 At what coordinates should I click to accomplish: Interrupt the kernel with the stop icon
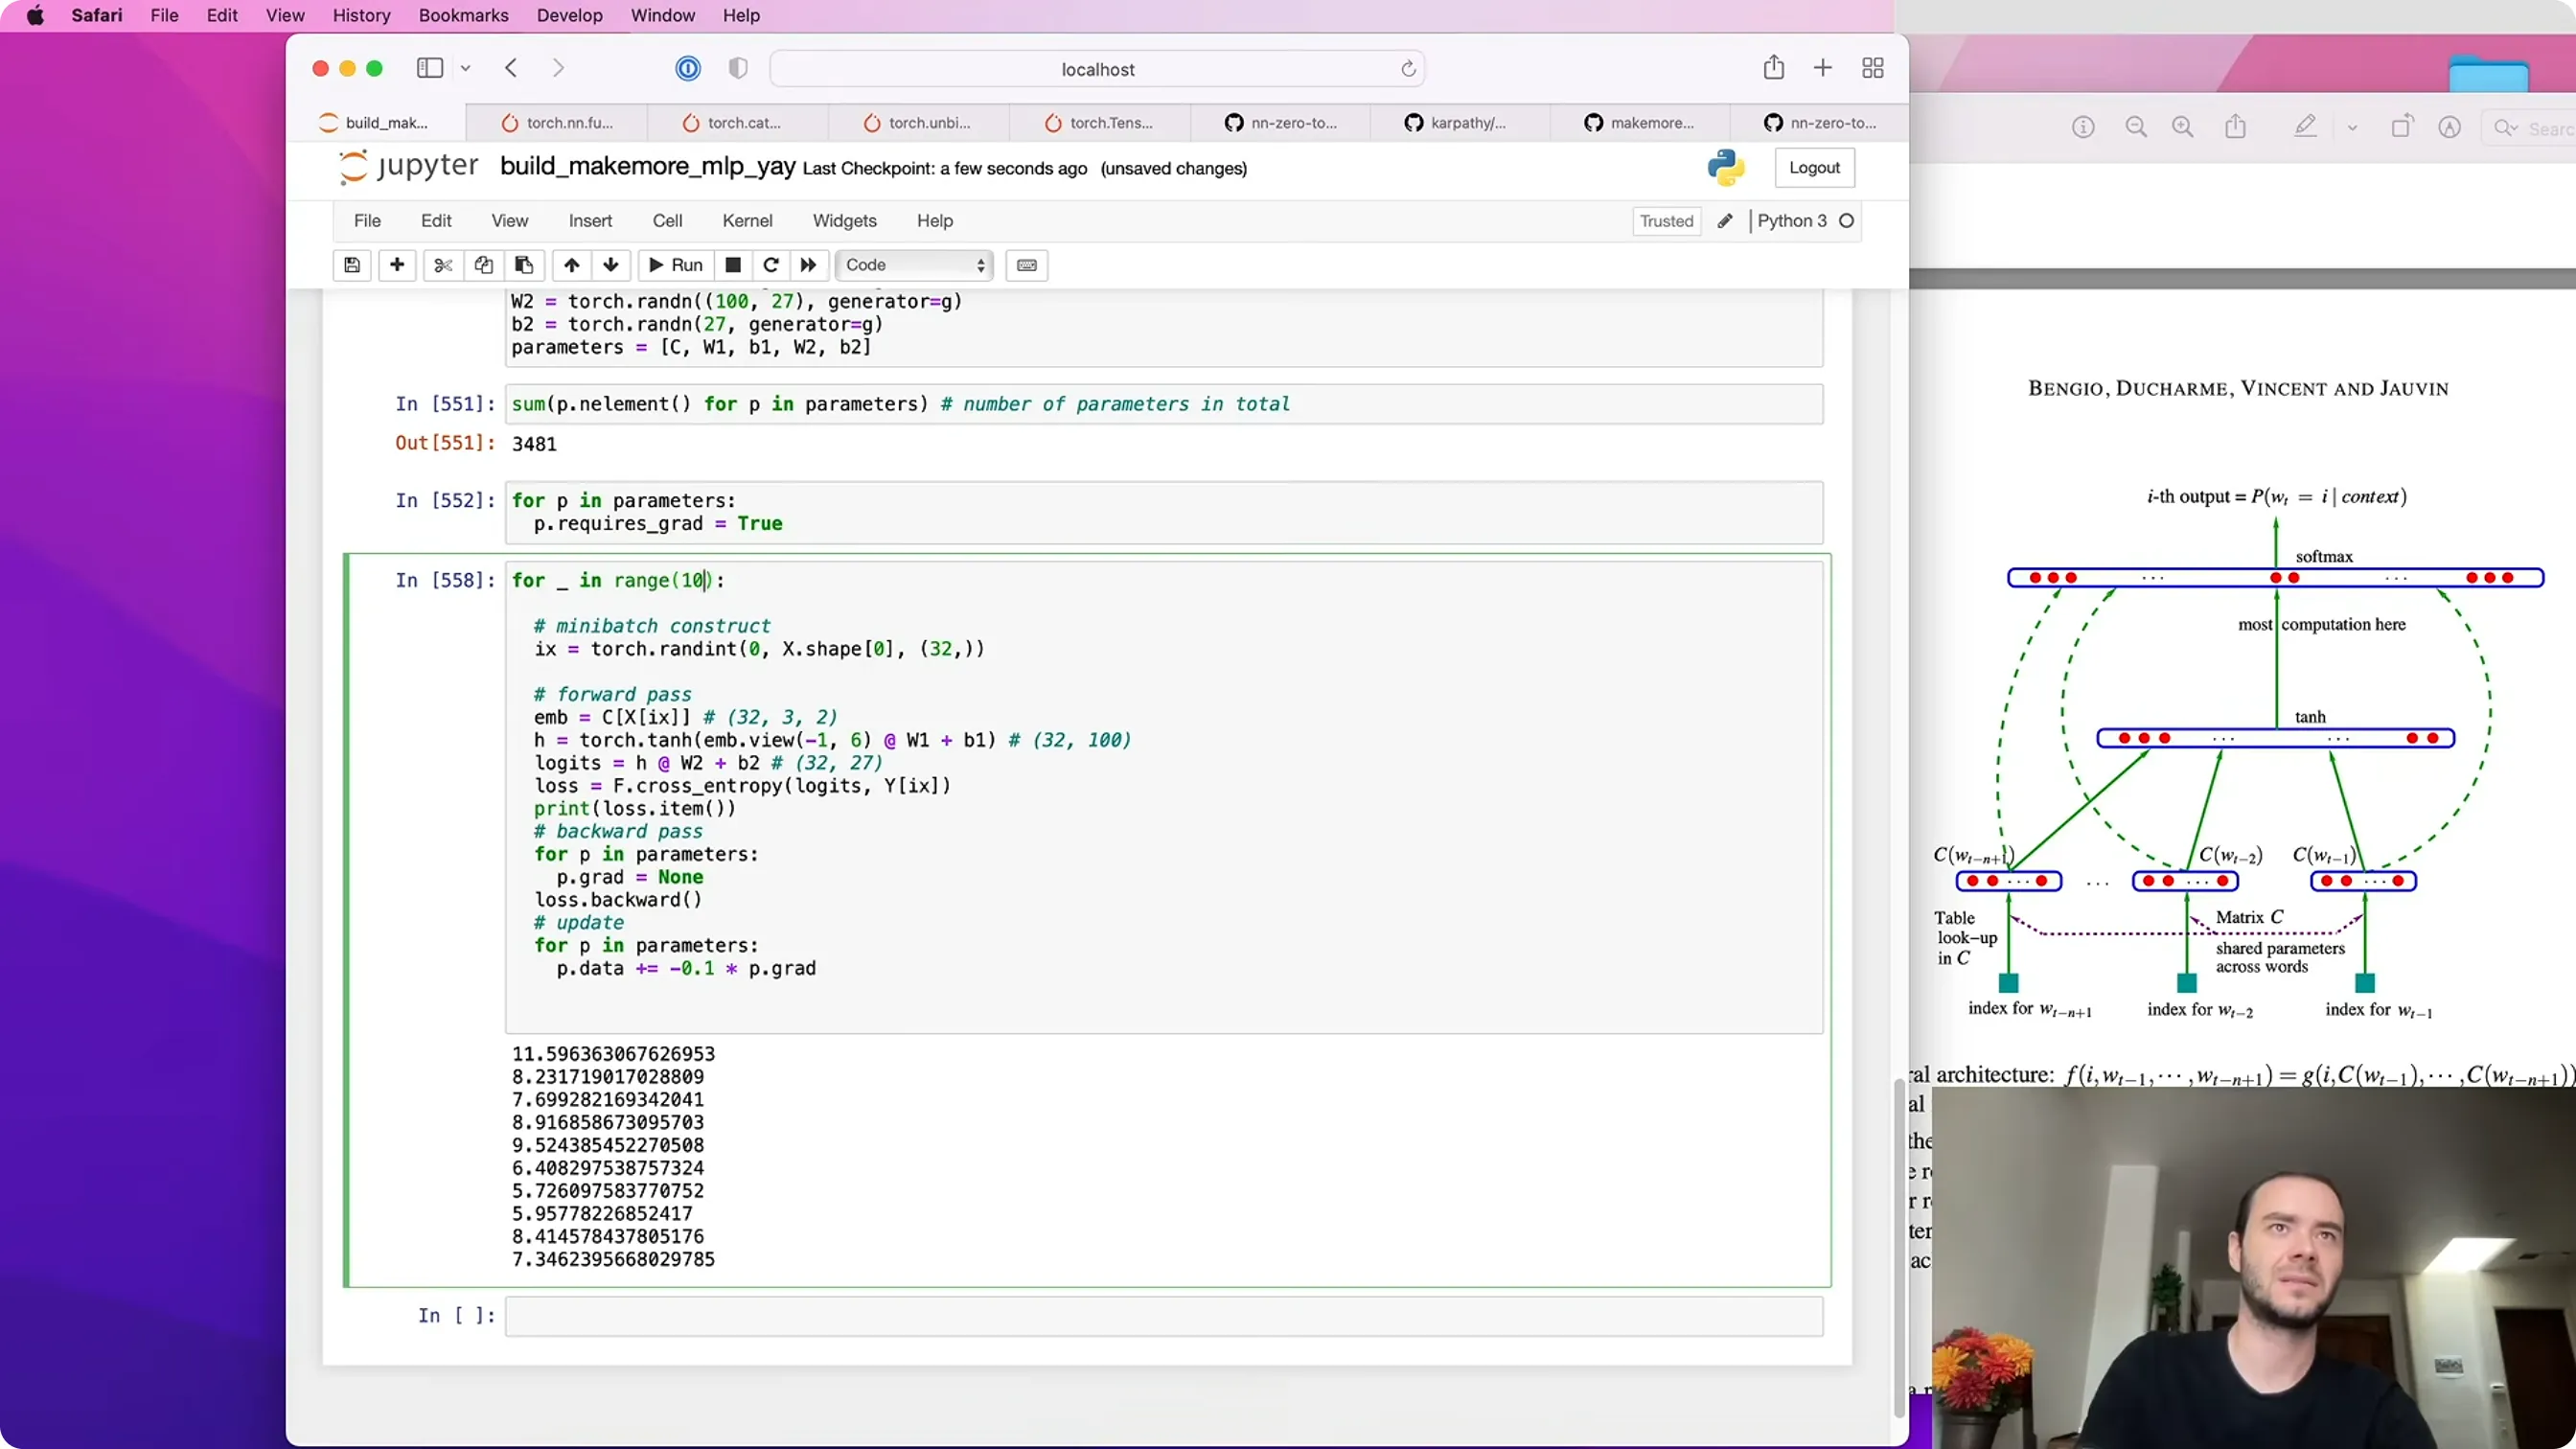tap(733, 265)
